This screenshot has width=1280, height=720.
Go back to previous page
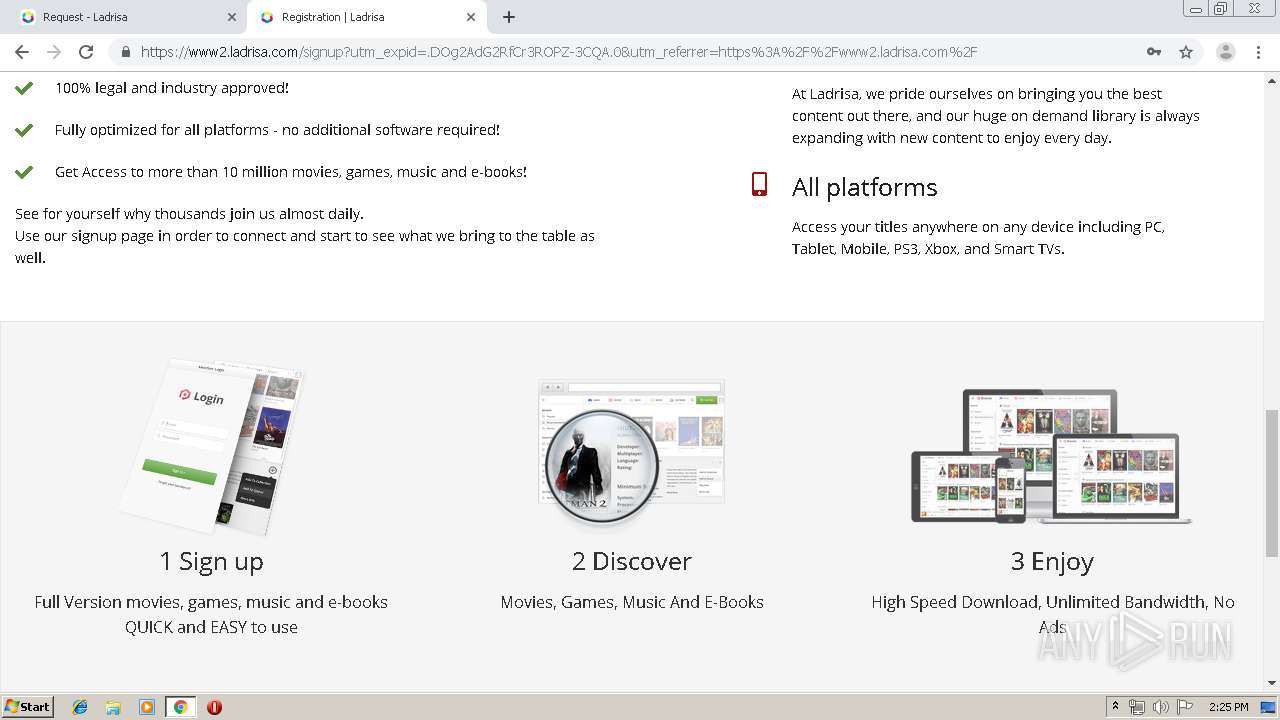22,52
